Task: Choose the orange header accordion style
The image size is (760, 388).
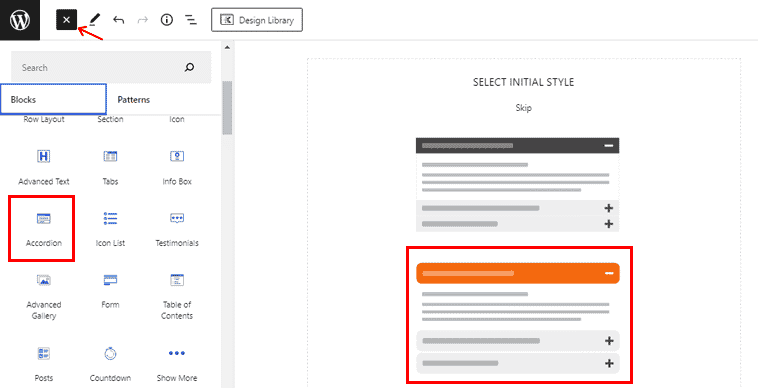Action: tap(518, 317)
